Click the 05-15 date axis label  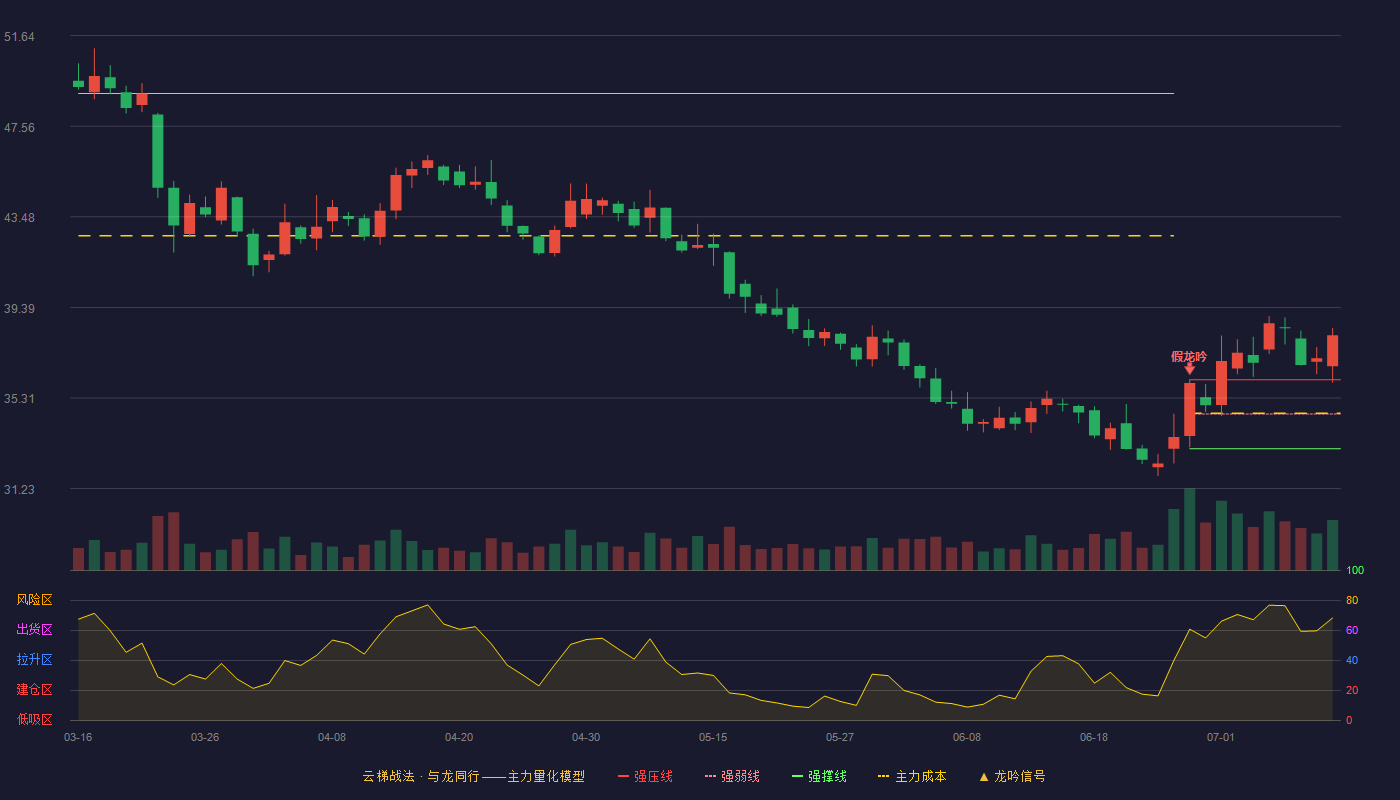tap(713, 737)
